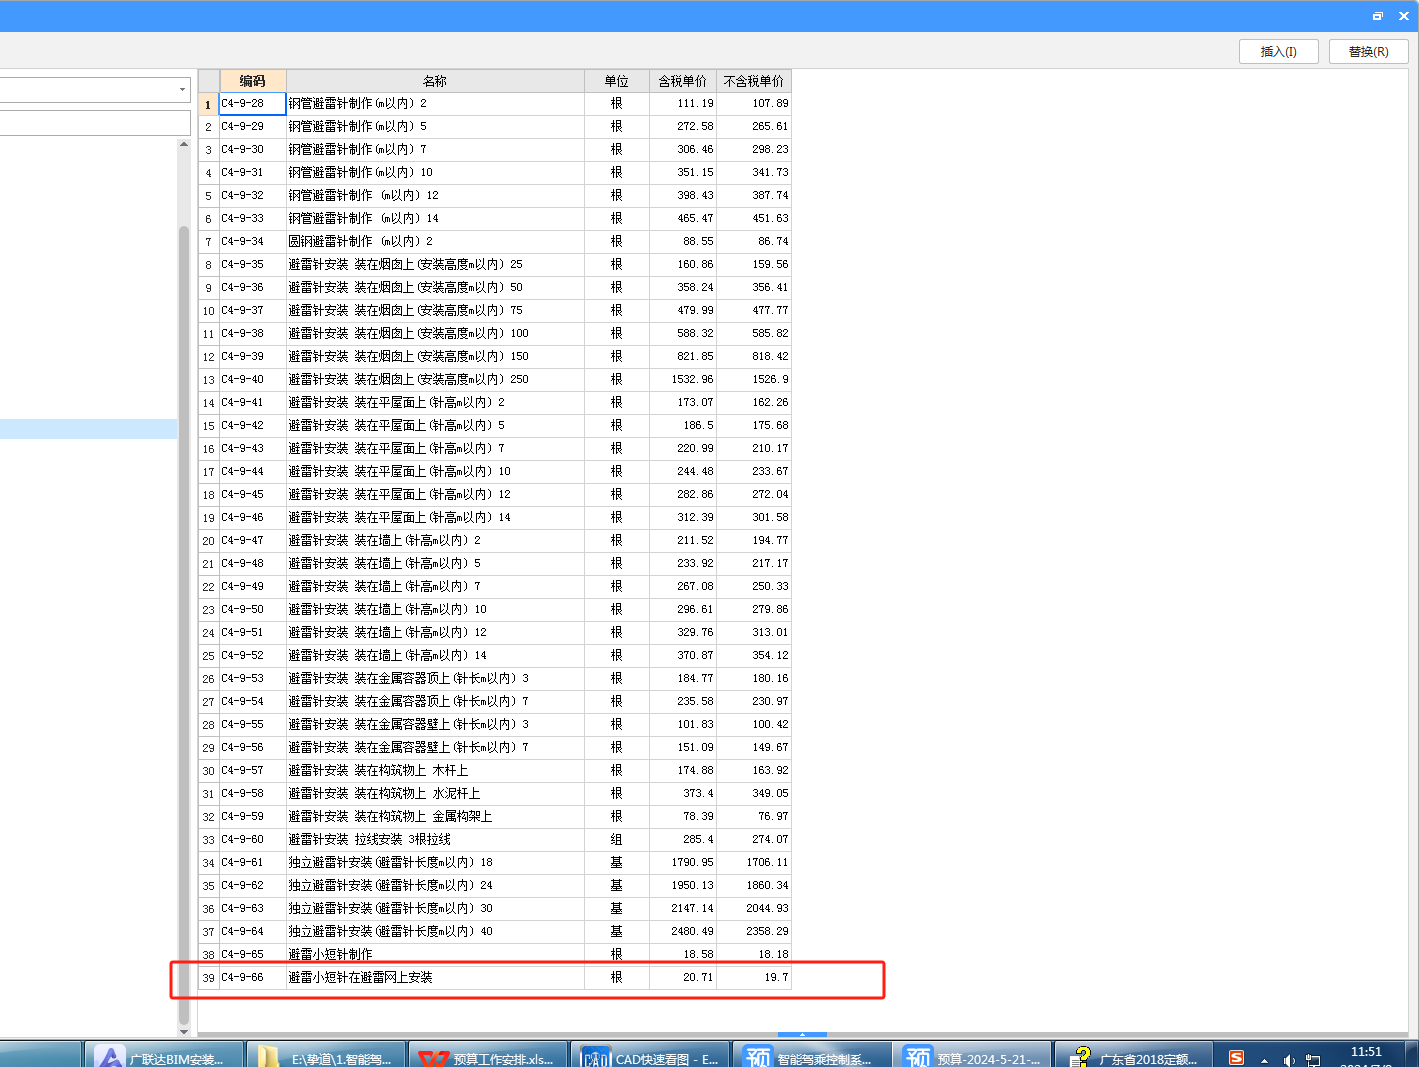Click code cell C4-9-40
Screen dimensions: 1419x1067
click(x=253, y=379)
